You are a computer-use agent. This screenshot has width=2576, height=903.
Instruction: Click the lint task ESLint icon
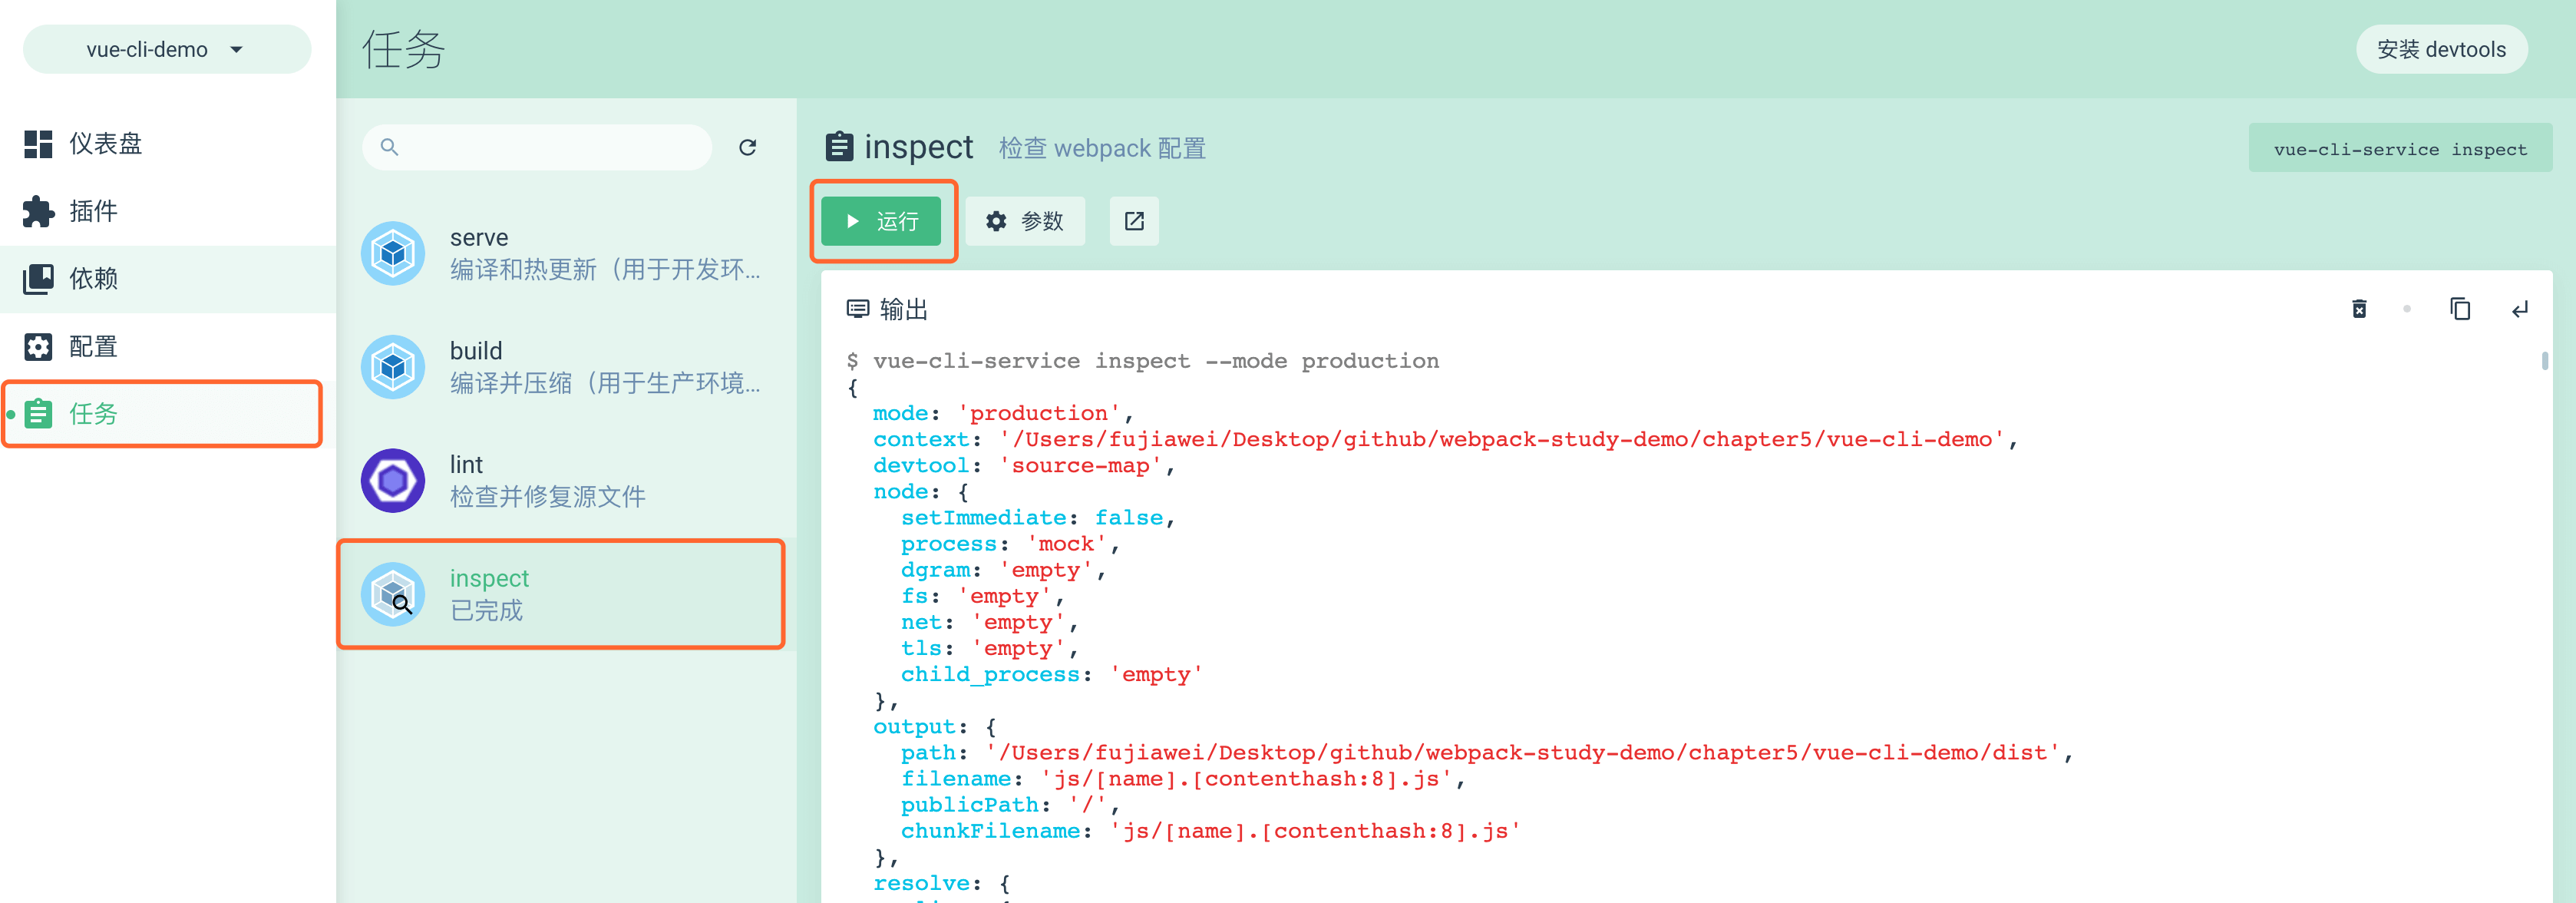point(393,480)
